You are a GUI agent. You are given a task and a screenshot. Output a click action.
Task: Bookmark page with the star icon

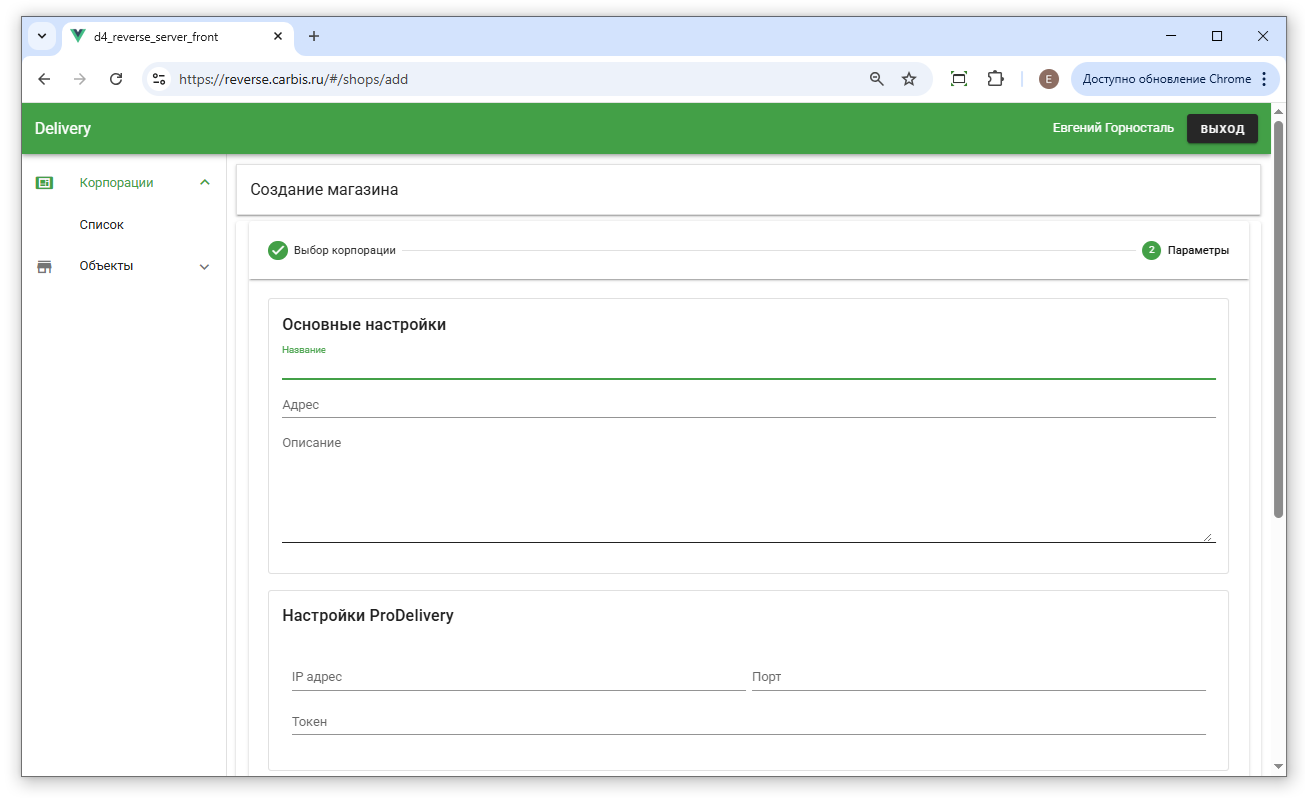[x=909, y=79]
